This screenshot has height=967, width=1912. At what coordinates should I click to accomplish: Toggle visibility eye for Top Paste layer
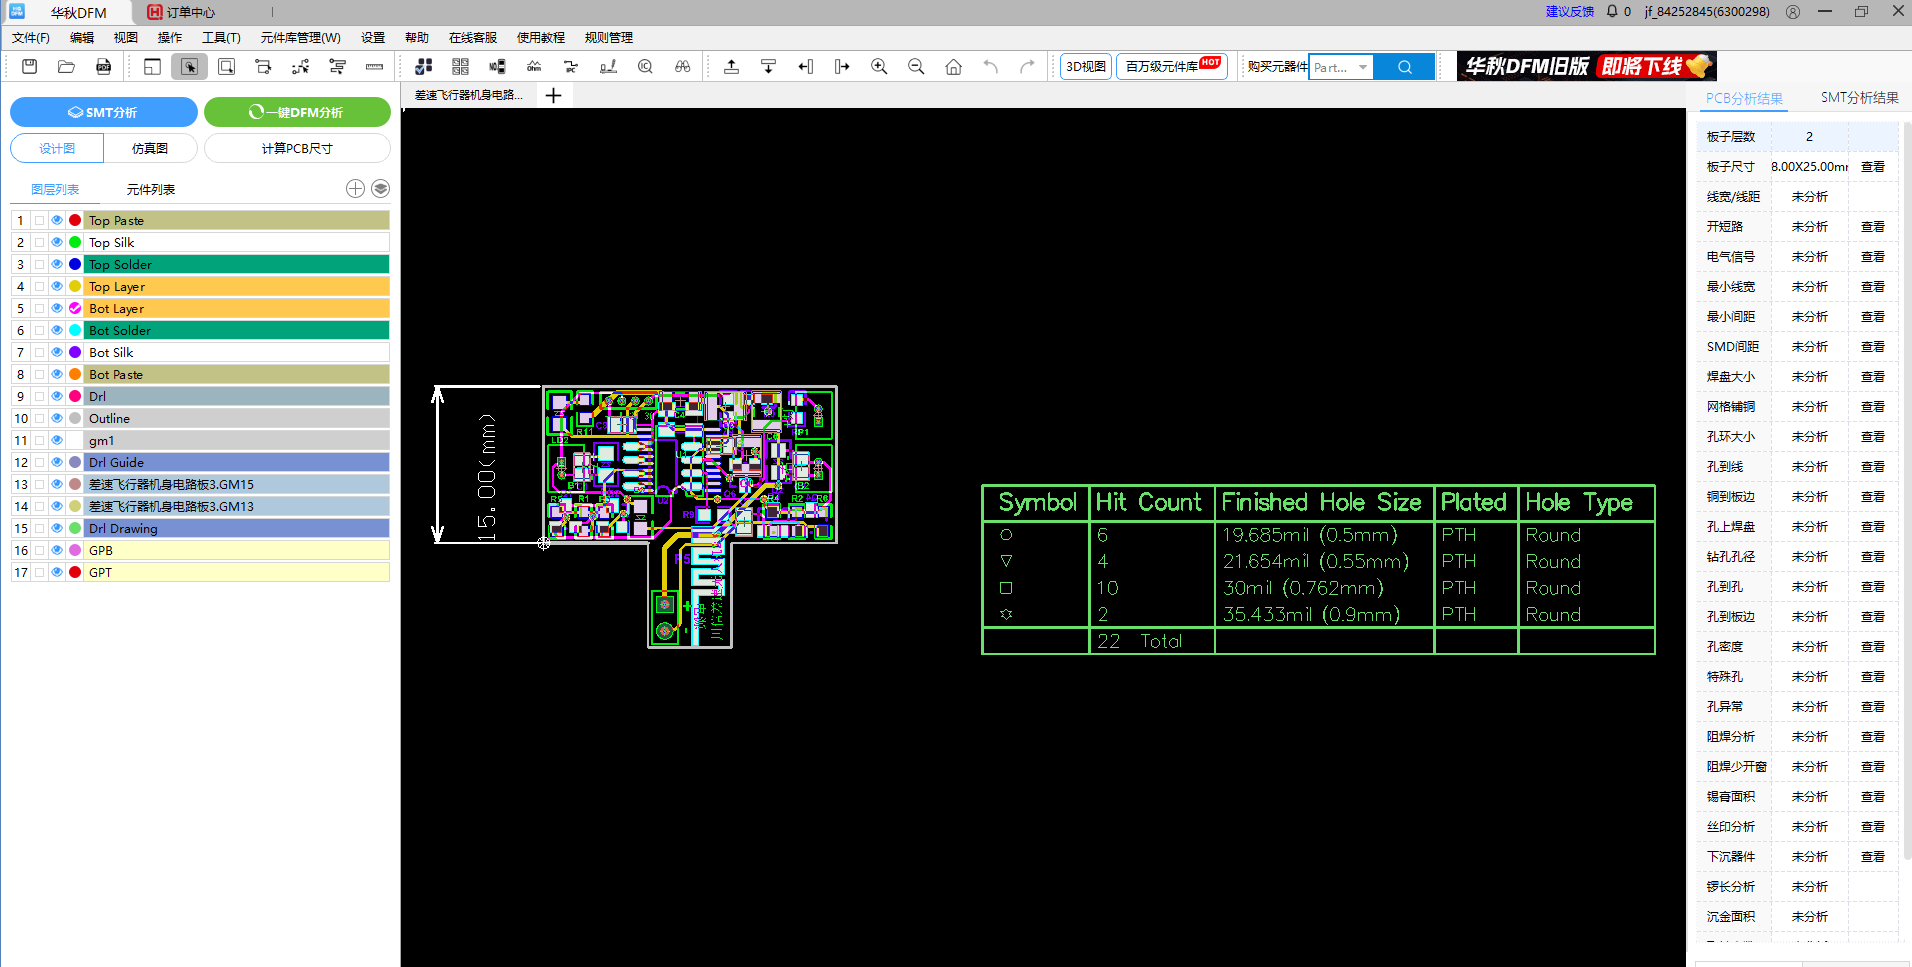click(x=57, y=220)
